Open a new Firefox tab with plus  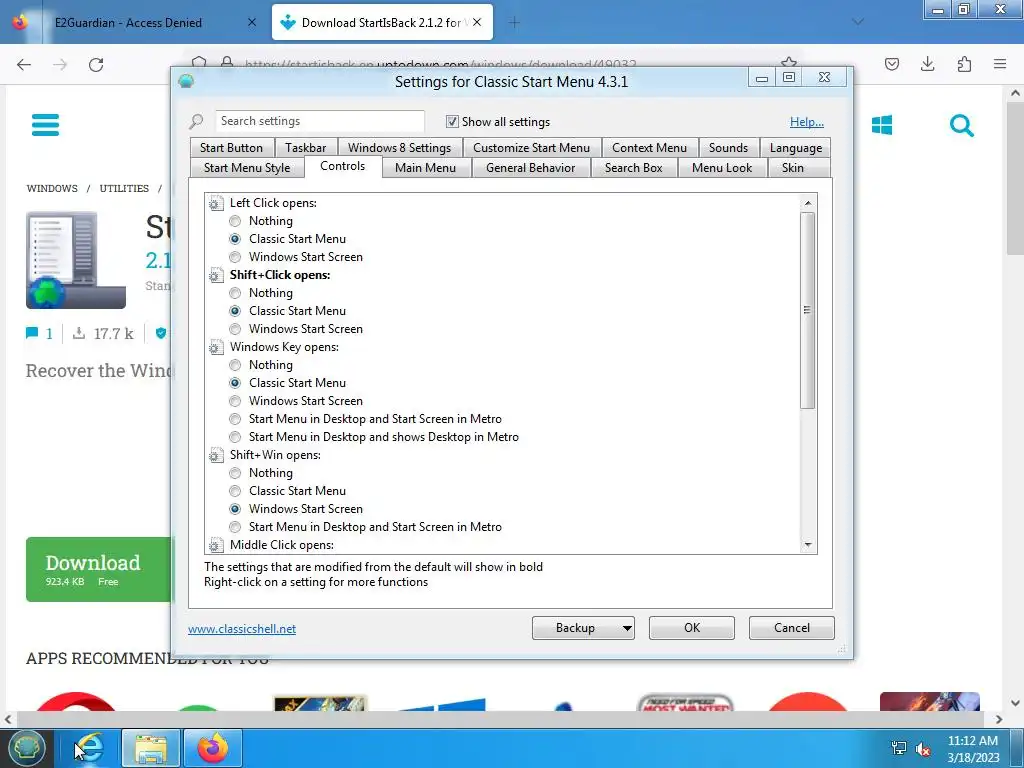pos(514,22)
